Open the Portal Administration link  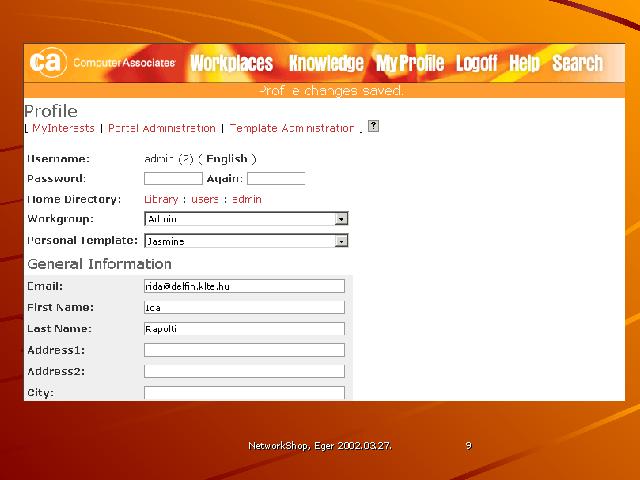(162, 128)
